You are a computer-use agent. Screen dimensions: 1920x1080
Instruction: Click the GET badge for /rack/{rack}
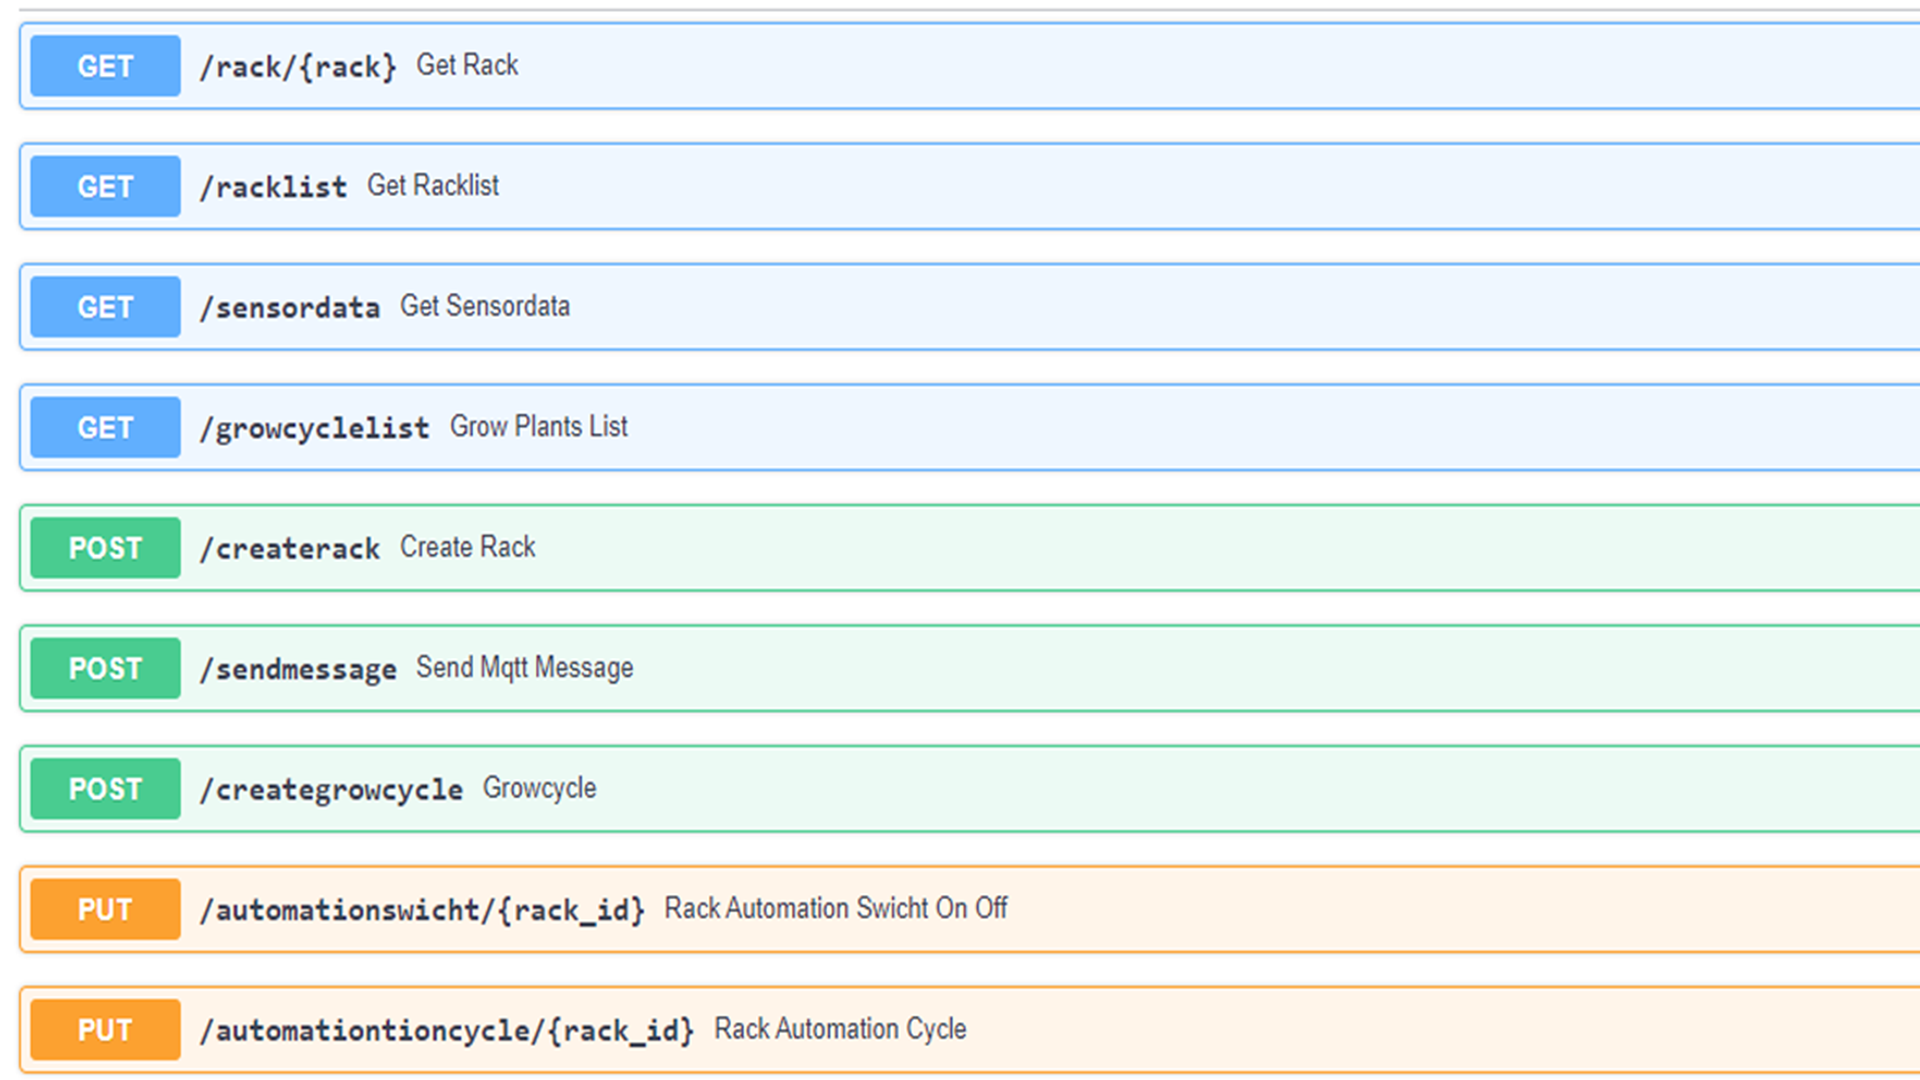(x=105, y=66)
